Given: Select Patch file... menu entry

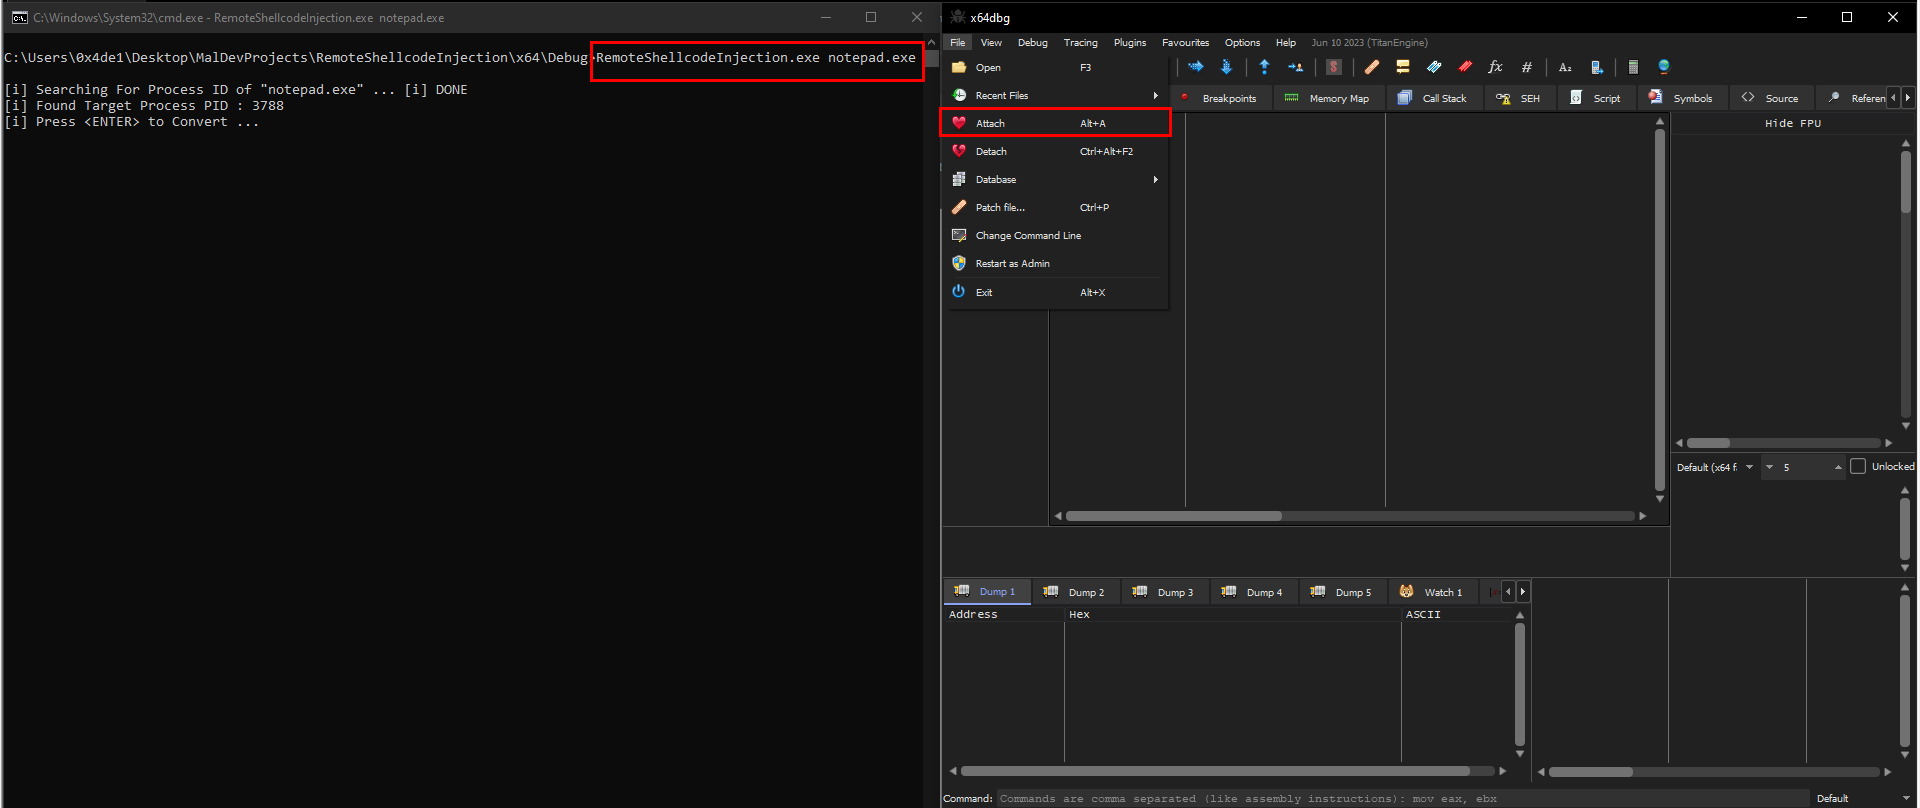Looking at the screenshot, I should (x=1055, y=207).
